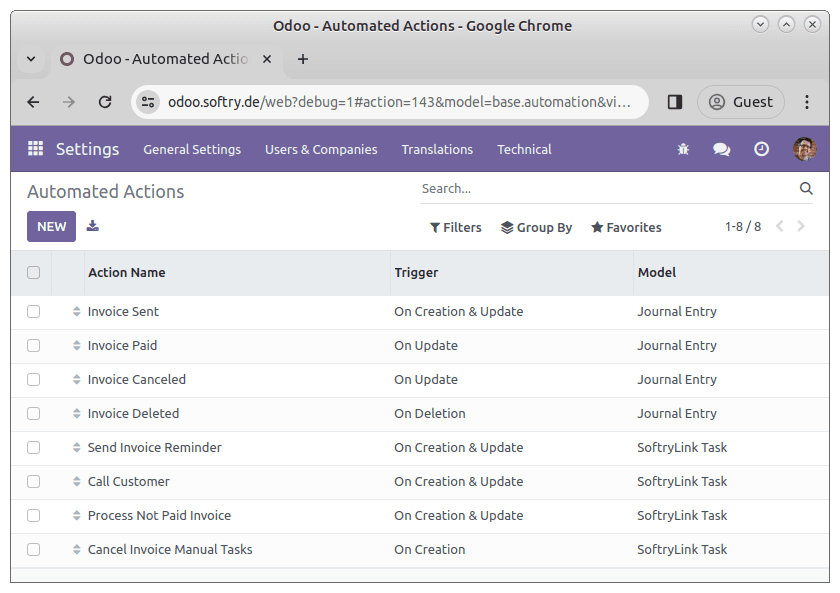Go to the next page of records

pos(801,227)
